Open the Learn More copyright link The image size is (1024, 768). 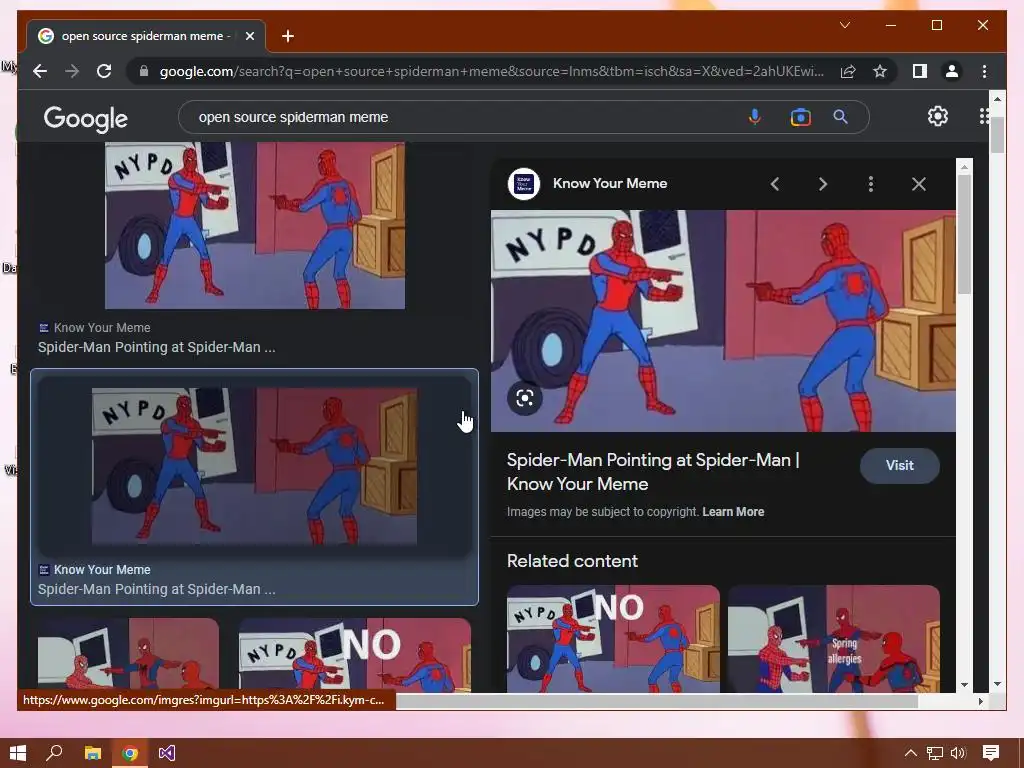[x=733, y=512]
